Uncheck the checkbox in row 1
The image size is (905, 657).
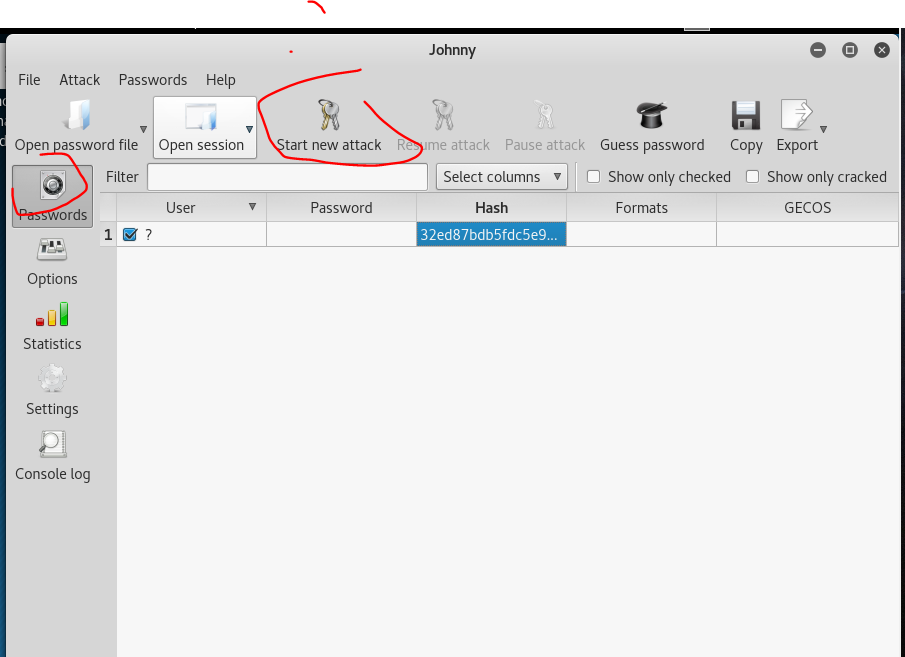point(130,235)
